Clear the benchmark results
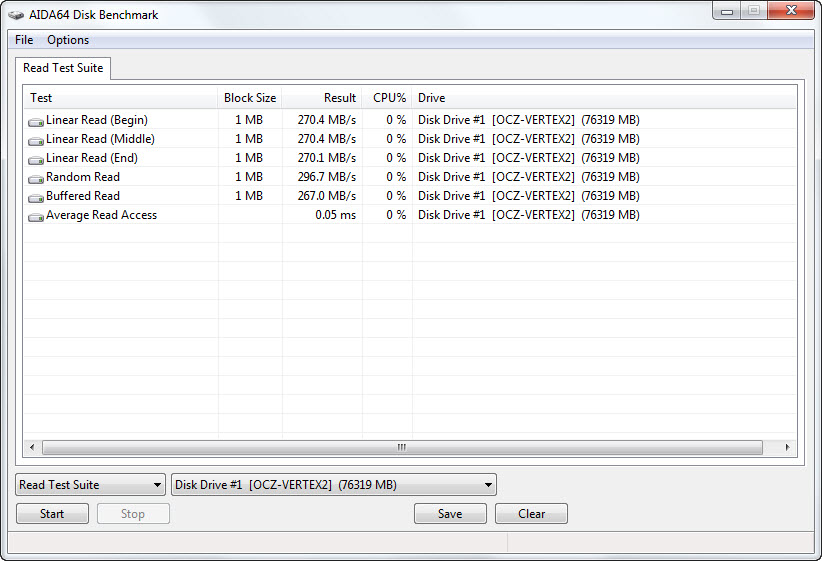The height and width of the screenshot is (561, 822). tap(531, 514)
